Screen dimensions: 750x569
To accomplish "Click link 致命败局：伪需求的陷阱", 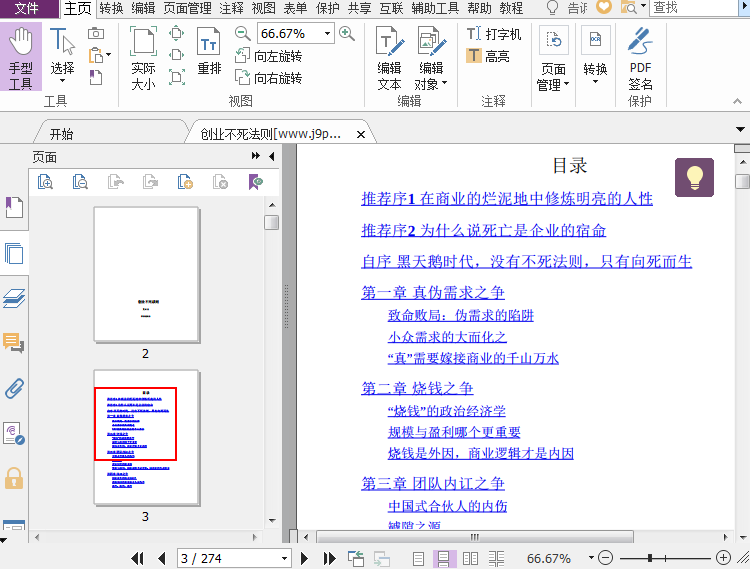I will (x=461, y=315).
